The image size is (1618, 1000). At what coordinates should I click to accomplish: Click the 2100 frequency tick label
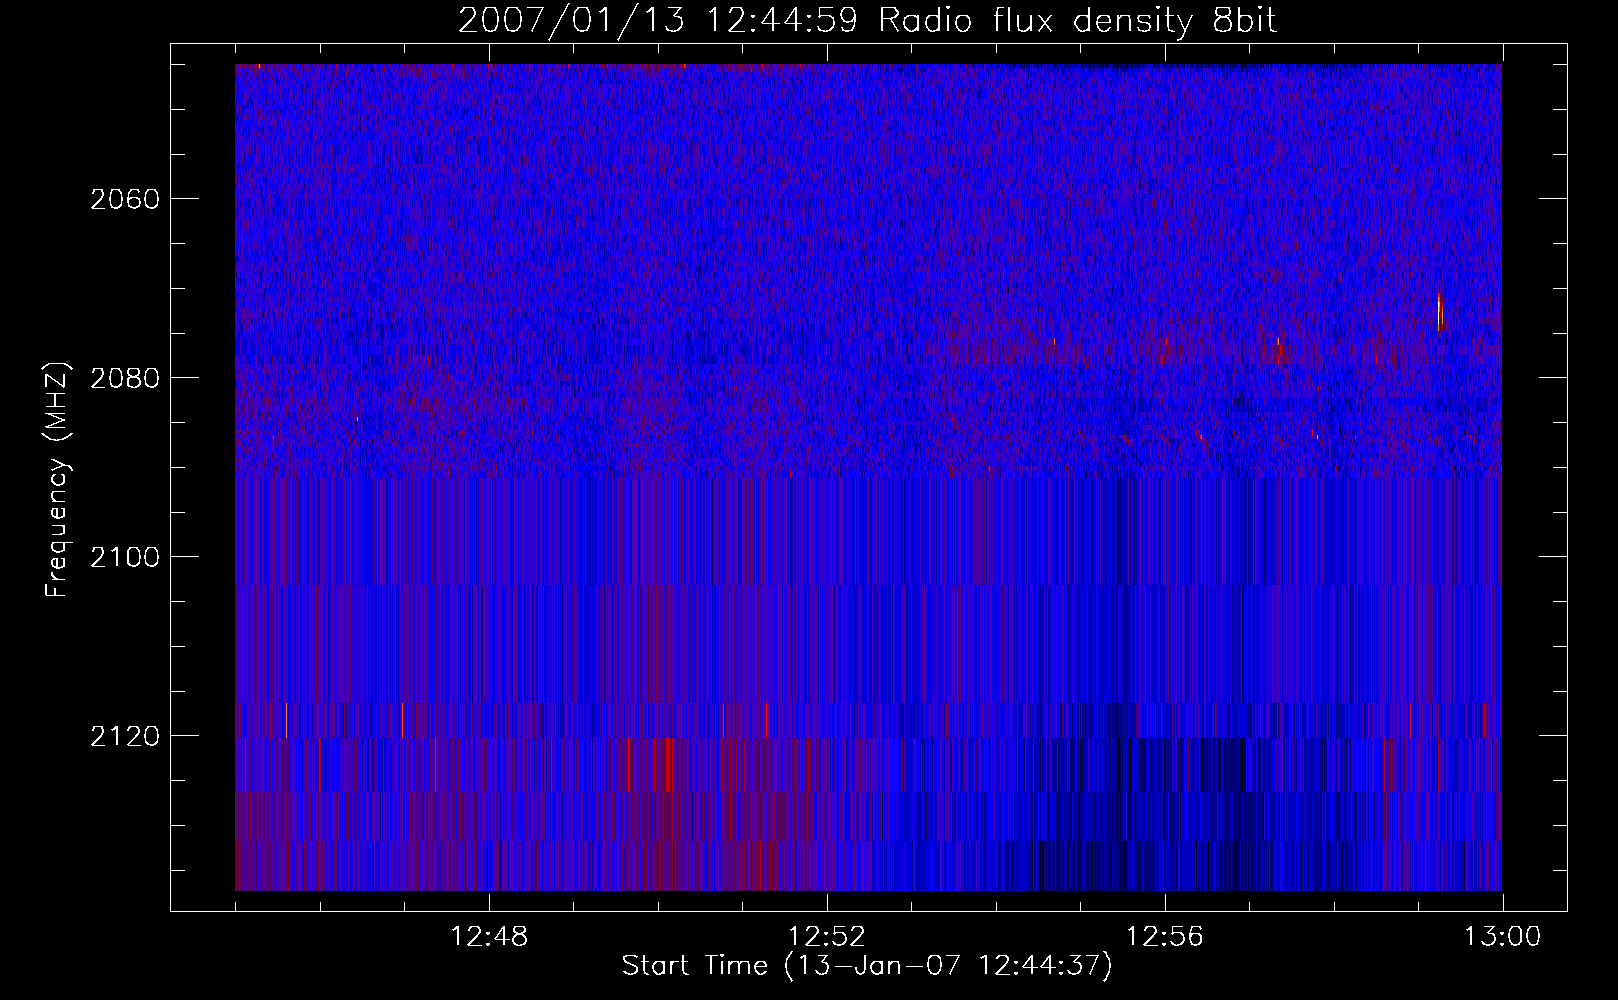(125, 557)
